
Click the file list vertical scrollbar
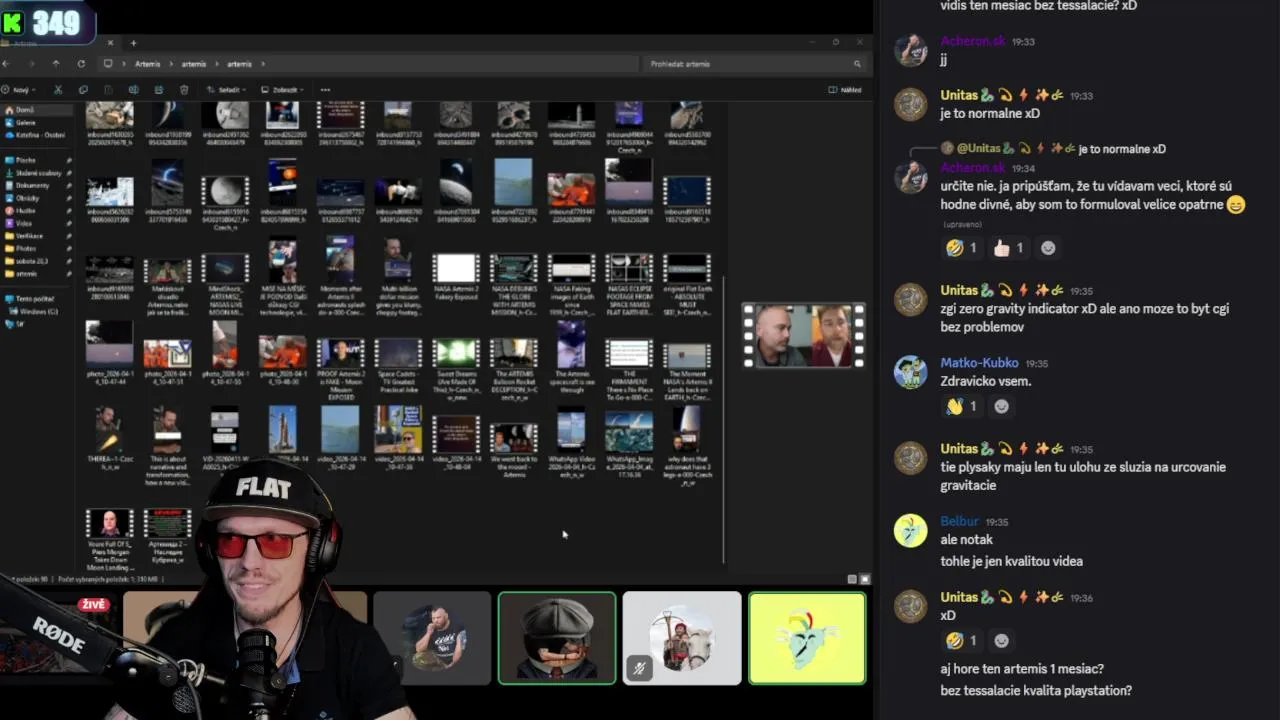tap(723, 420)
